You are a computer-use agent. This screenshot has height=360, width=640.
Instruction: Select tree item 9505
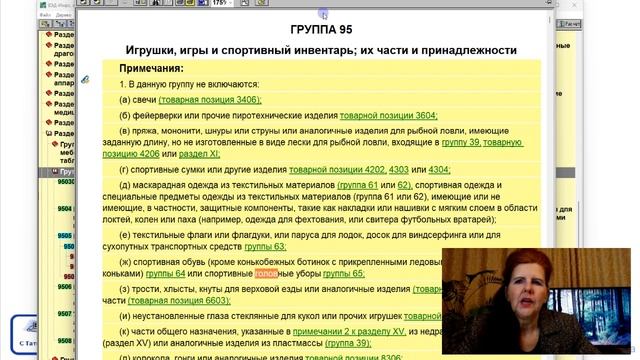tap(64, 236)
